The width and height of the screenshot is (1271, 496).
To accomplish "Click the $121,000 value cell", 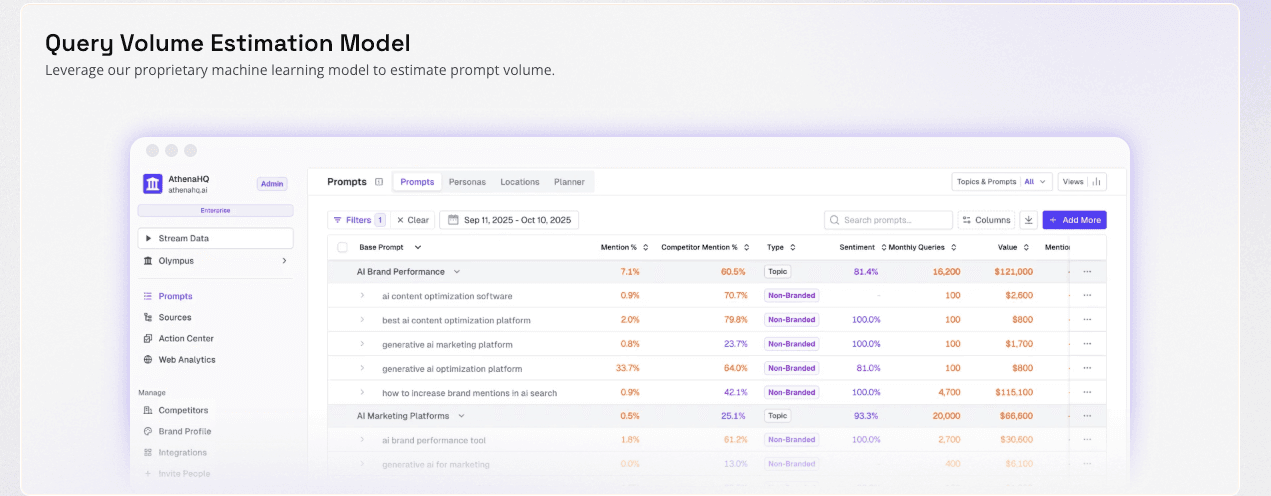I will pyautogui.click(x=1013, y=271).
